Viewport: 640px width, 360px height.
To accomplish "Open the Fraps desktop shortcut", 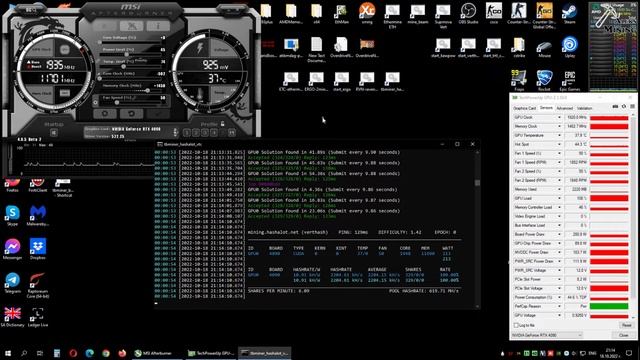I will pyautogui.click(x=519, y=80).
